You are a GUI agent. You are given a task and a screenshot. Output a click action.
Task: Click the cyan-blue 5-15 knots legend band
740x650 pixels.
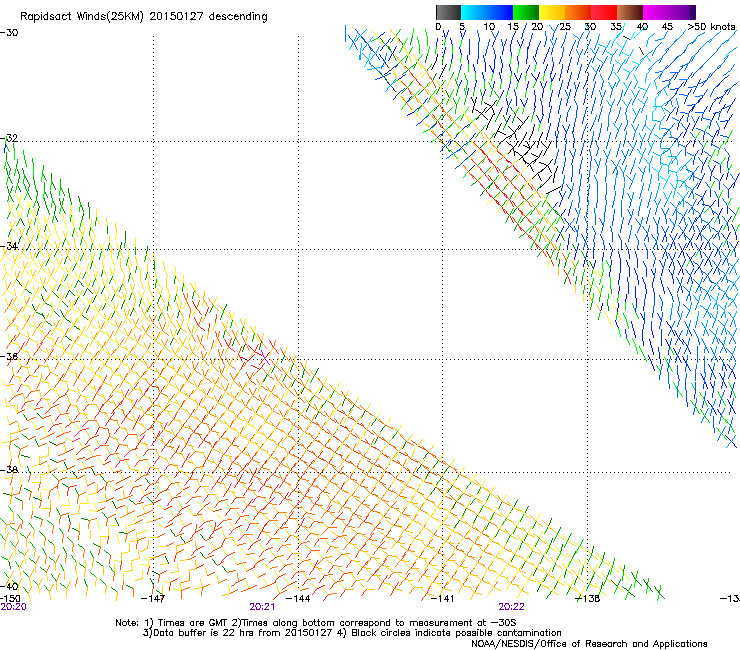tap(487, 12)
